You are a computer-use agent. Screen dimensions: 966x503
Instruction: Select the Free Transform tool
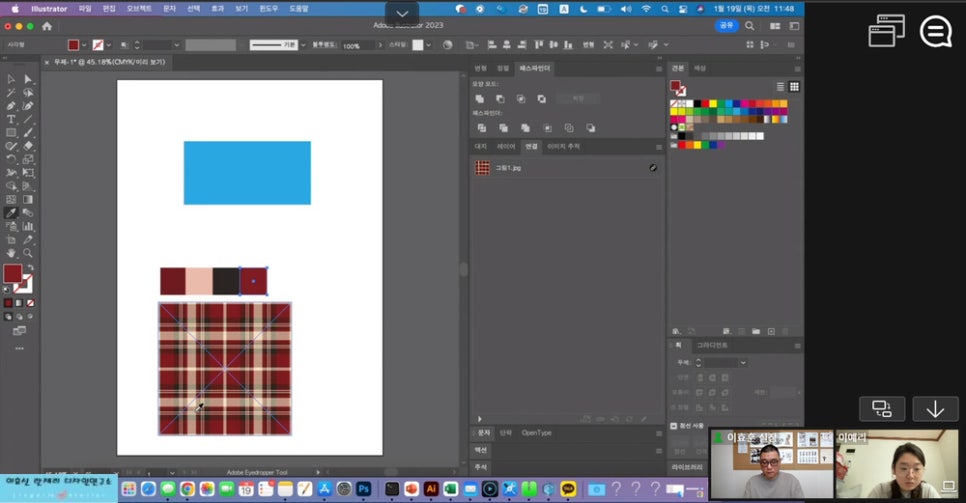point(28,173)
